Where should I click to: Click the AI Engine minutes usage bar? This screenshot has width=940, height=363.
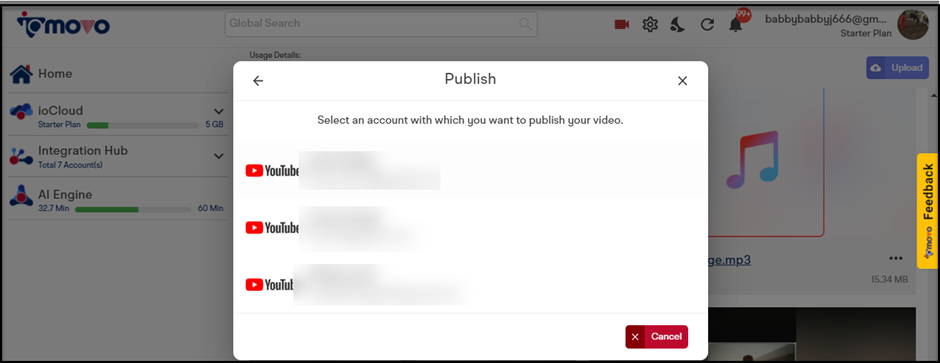(133, 209)
